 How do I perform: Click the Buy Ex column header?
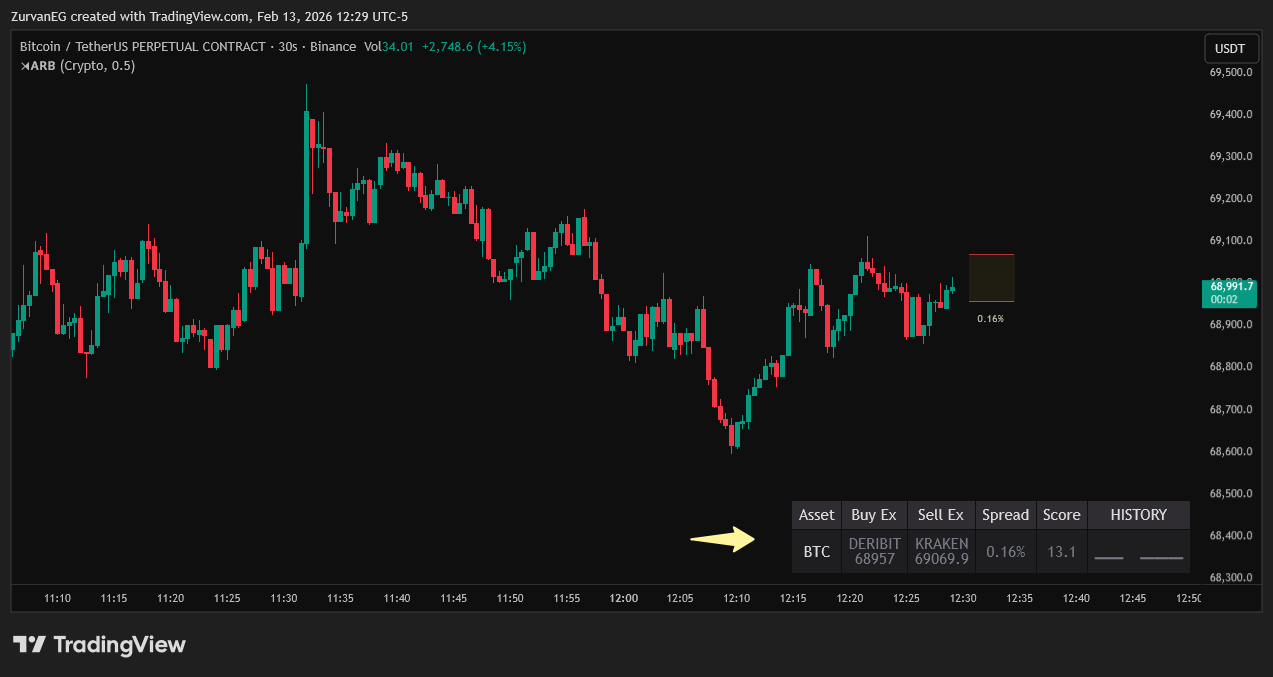874,515
